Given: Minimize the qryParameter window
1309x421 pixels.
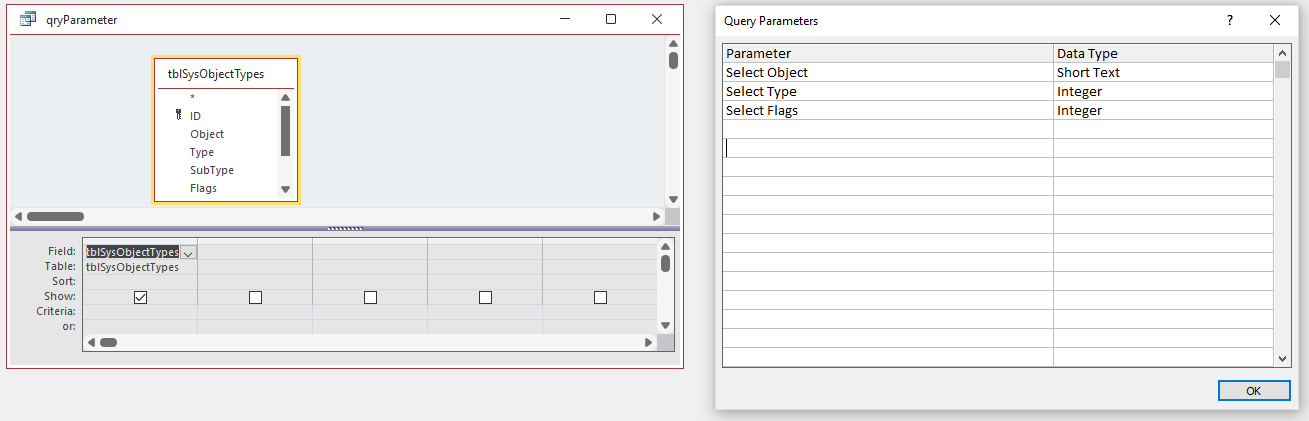Looking at the screenshot, I should pos(564,19).
